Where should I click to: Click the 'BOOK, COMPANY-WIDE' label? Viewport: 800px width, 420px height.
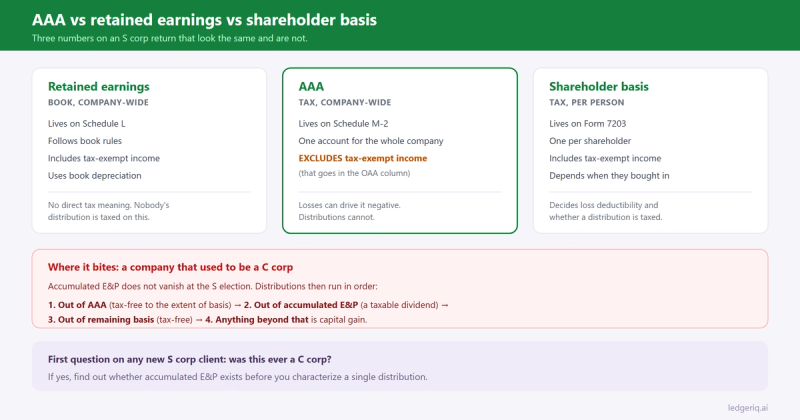tap(98, 102)
